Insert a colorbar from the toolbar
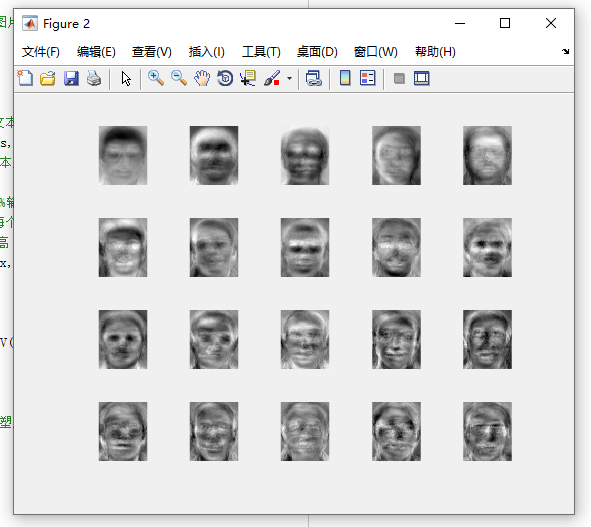 345,78
